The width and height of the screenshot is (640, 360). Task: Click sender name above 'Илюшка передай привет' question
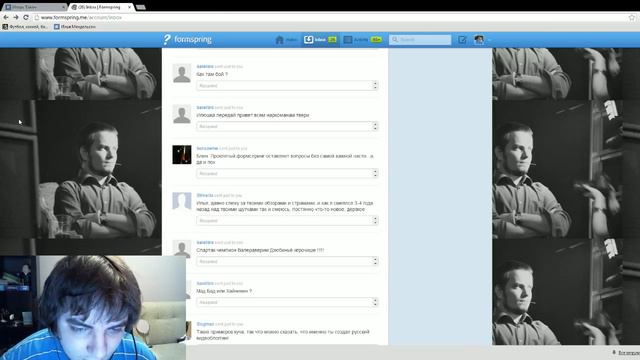205,107
